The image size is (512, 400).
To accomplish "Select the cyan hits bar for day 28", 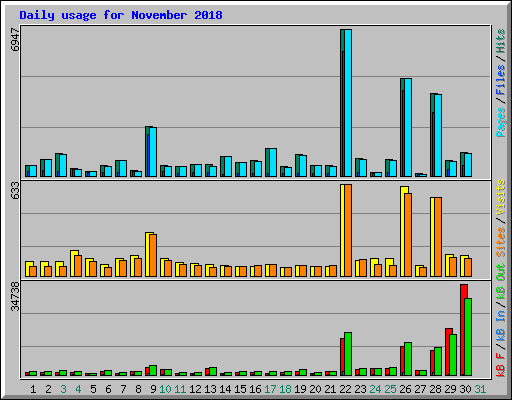I will point(438,135).
